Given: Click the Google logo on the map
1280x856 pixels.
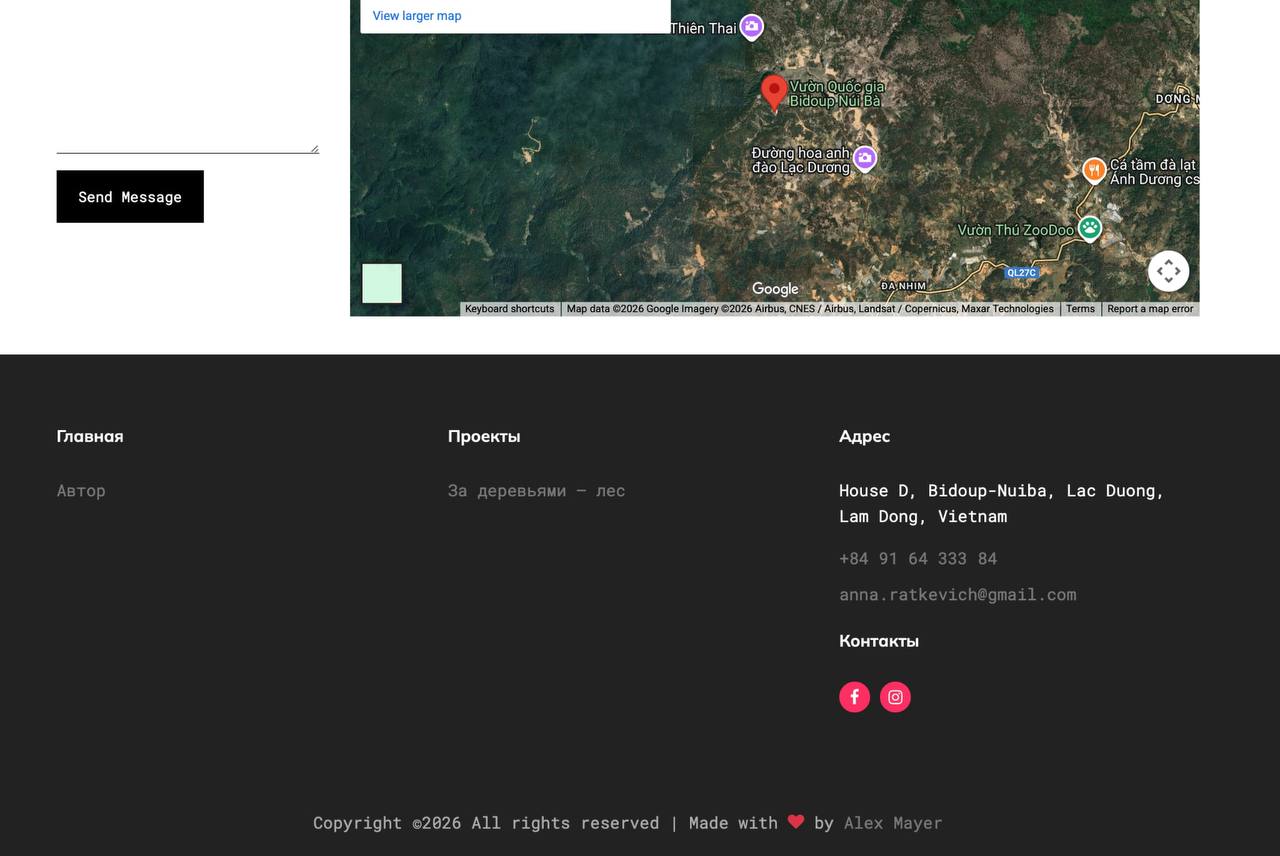Looking at the screenshot, I should [775, 289].
